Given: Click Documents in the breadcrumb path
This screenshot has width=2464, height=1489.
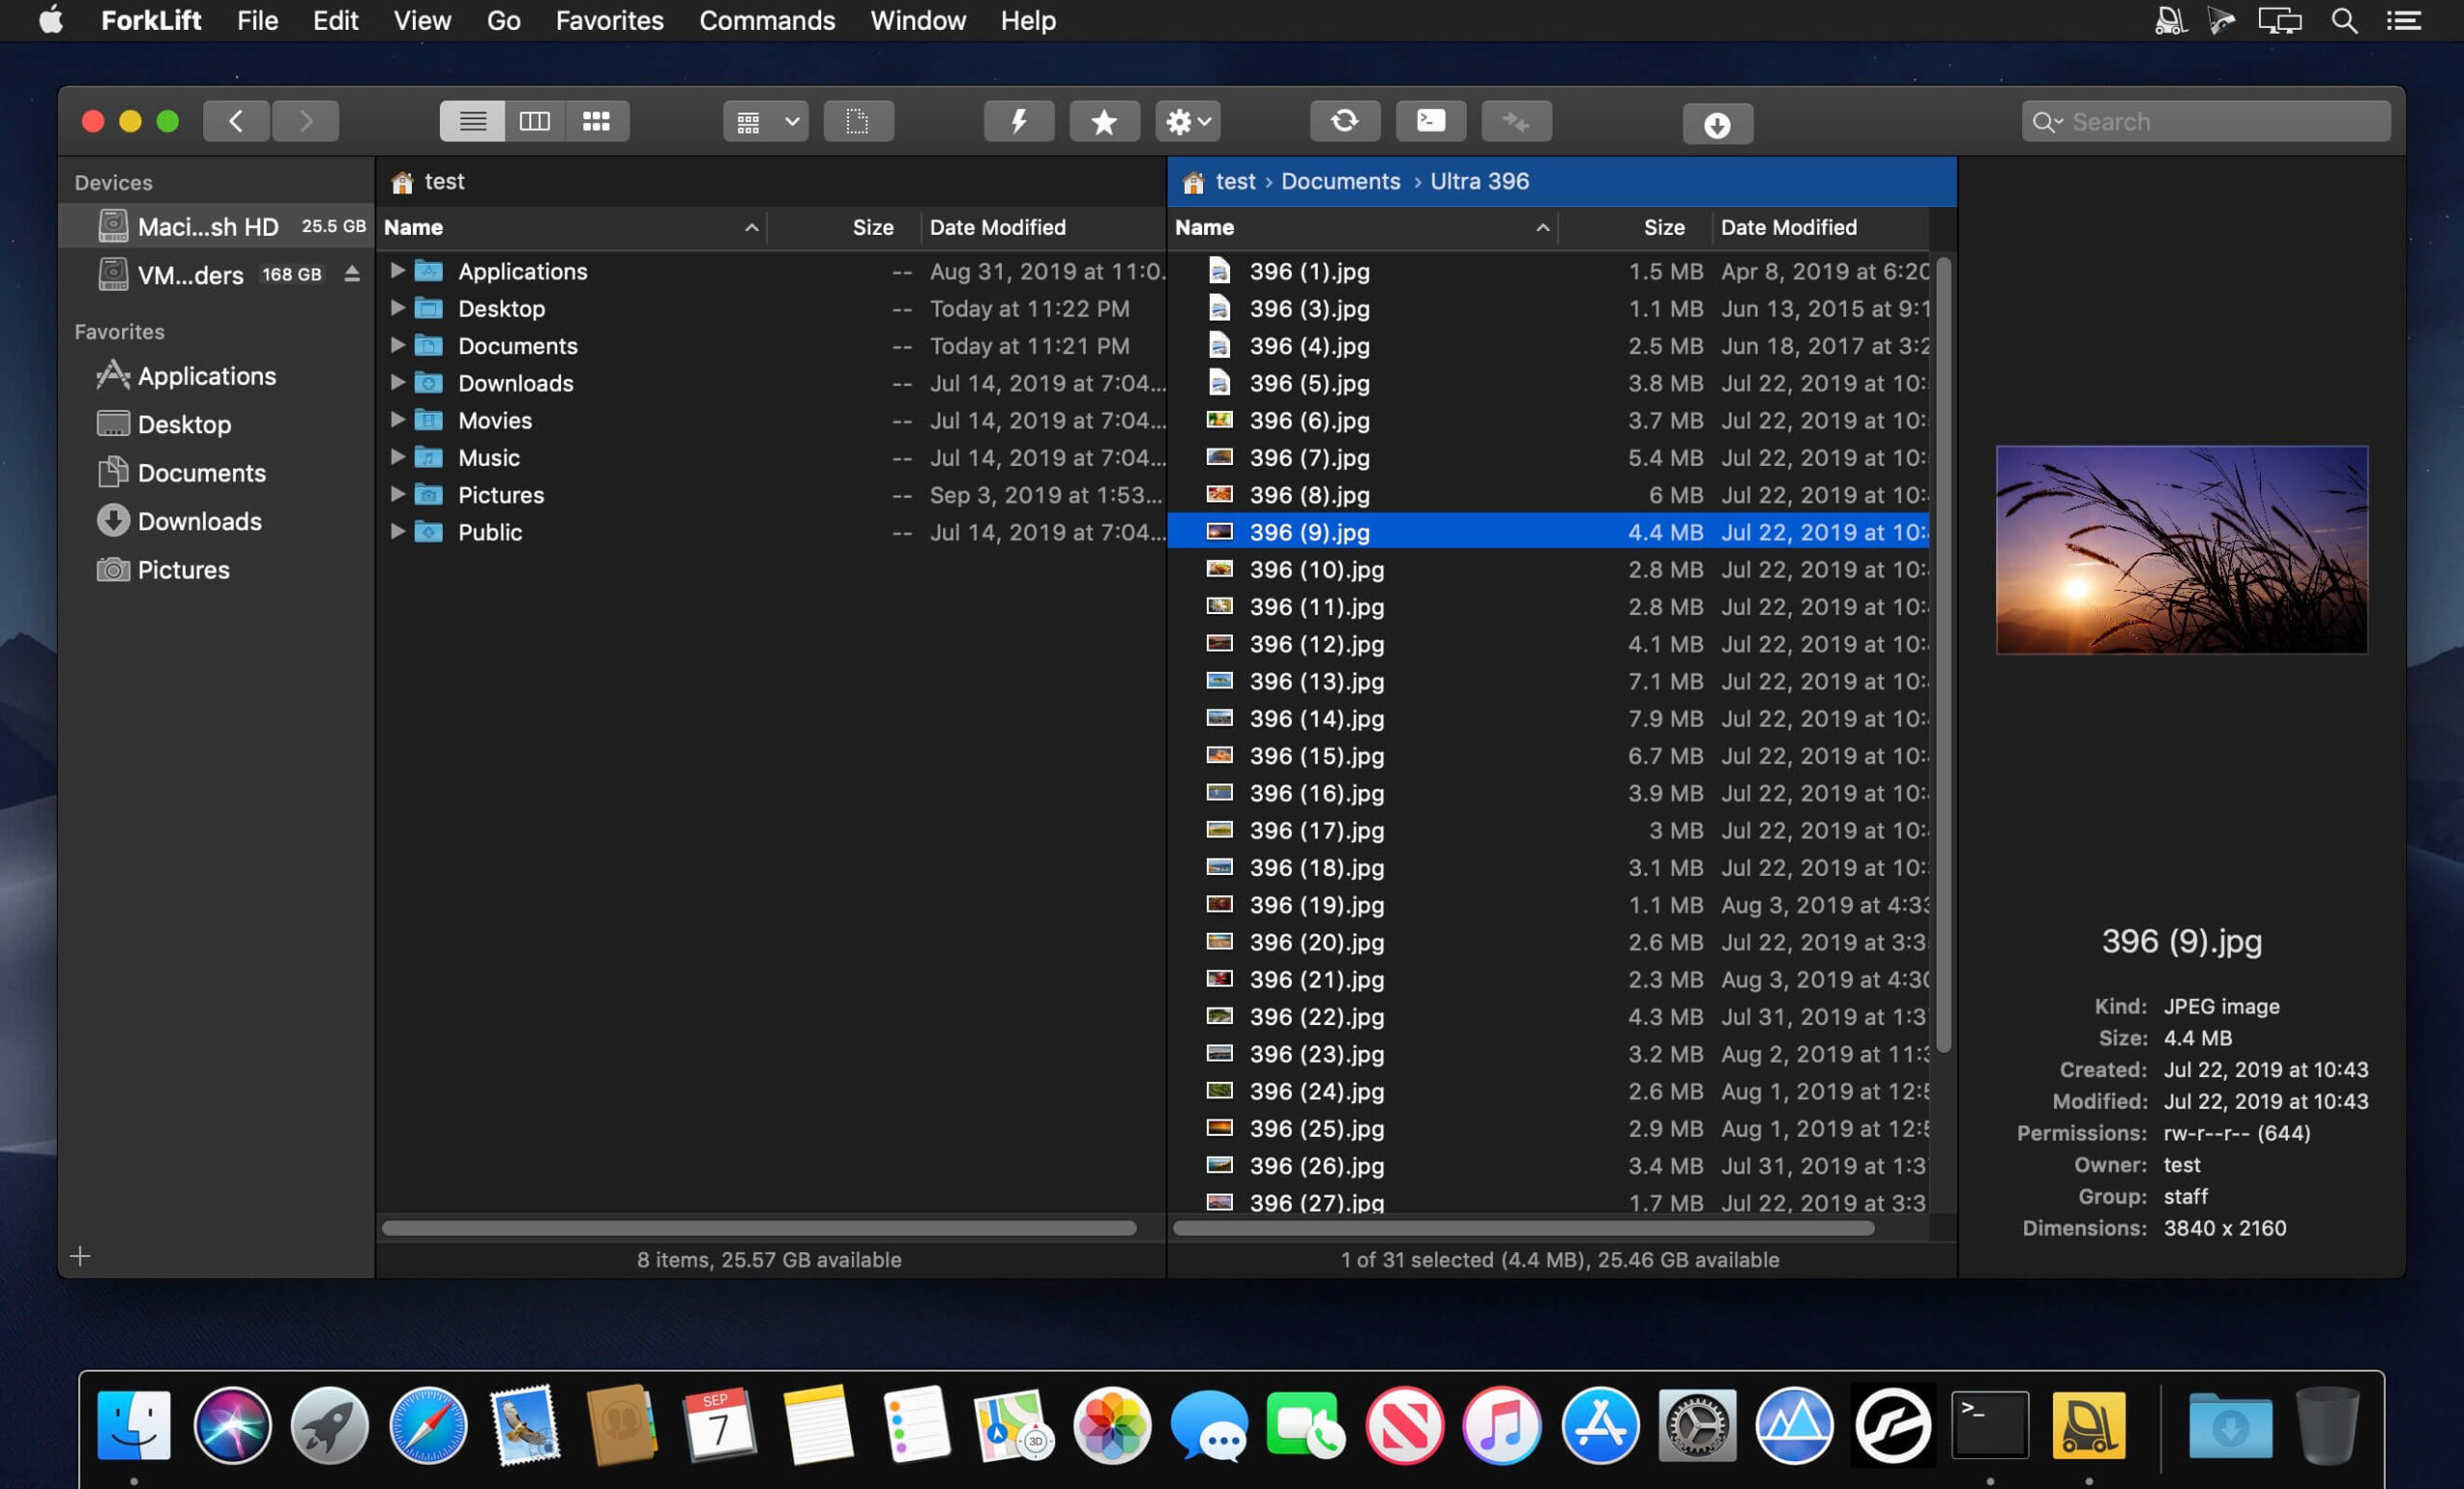Looking at the screenshot, I should (x=1340, y=181).
